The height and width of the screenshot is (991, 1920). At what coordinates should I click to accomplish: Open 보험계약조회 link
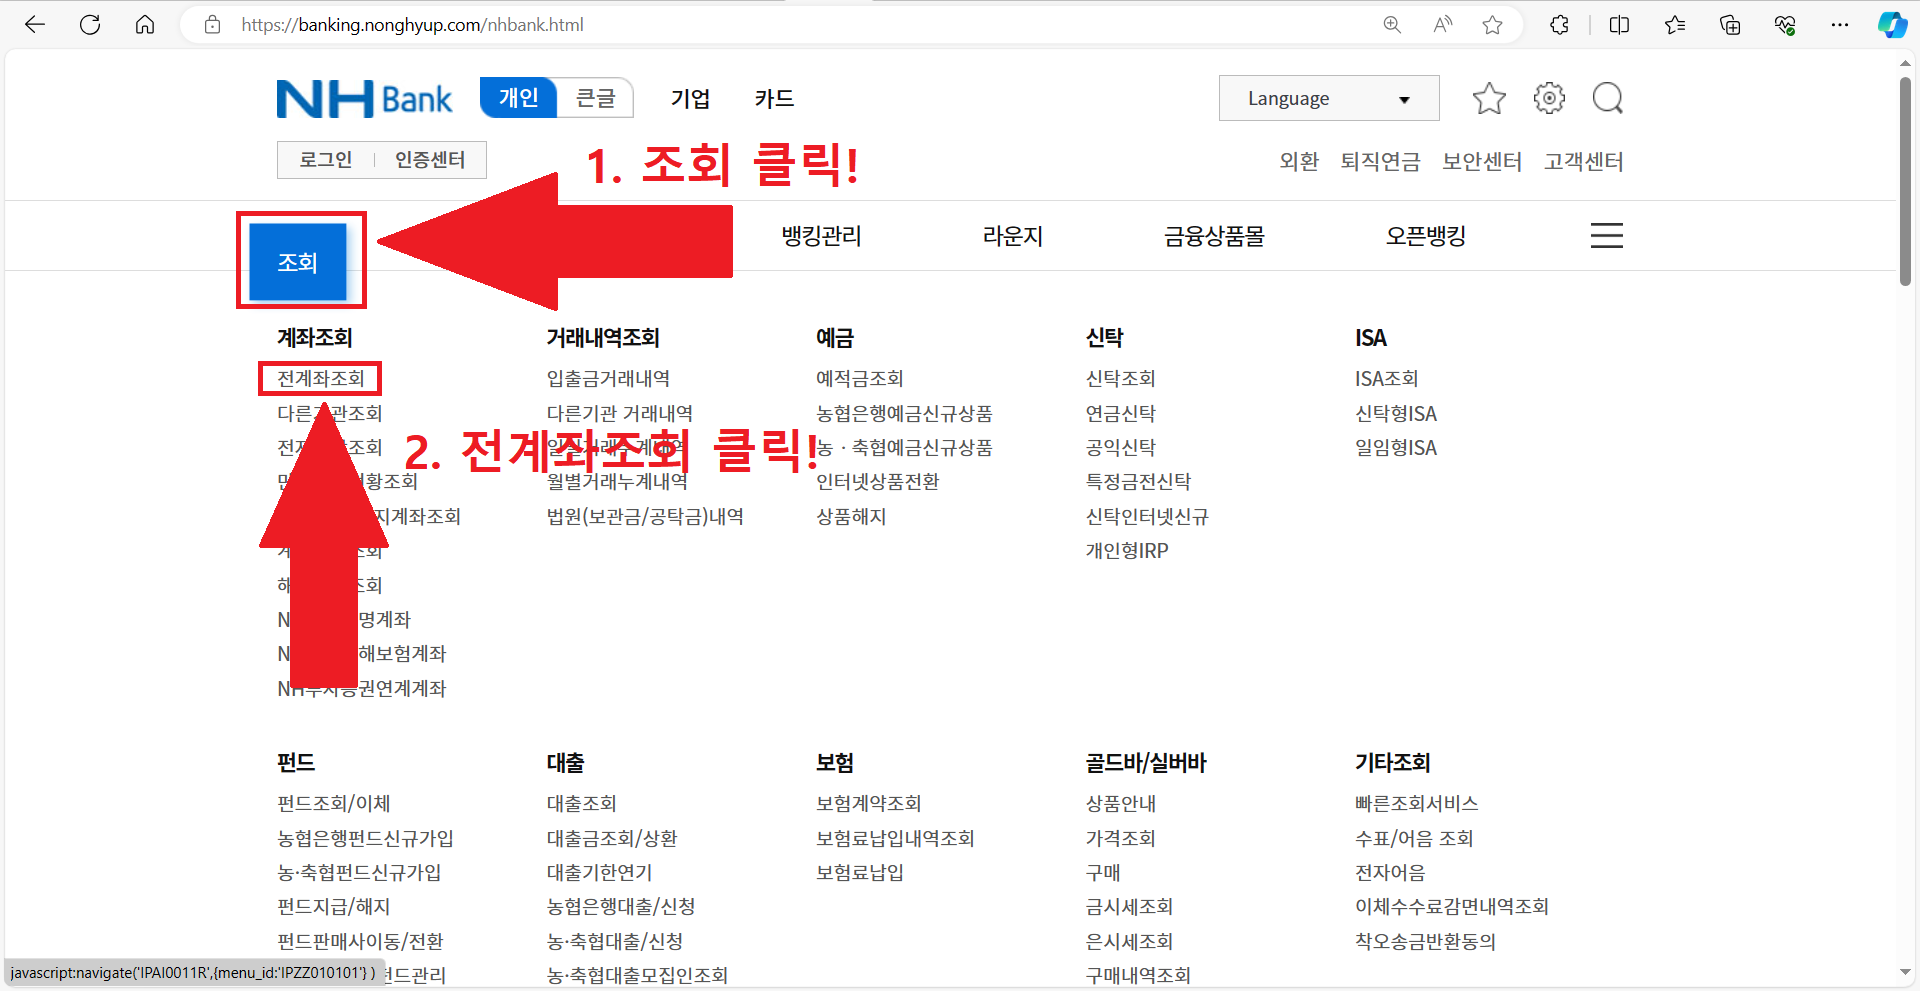(x=868, y=804)
